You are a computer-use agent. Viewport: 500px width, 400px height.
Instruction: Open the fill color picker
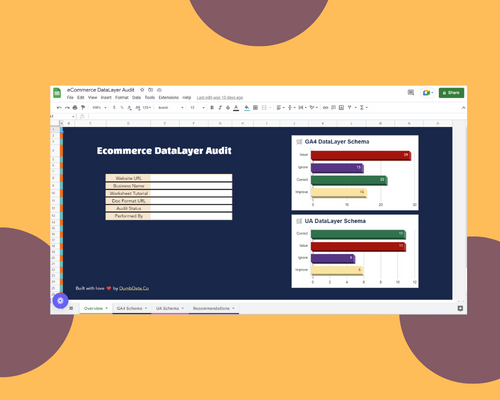pos(247,107)
